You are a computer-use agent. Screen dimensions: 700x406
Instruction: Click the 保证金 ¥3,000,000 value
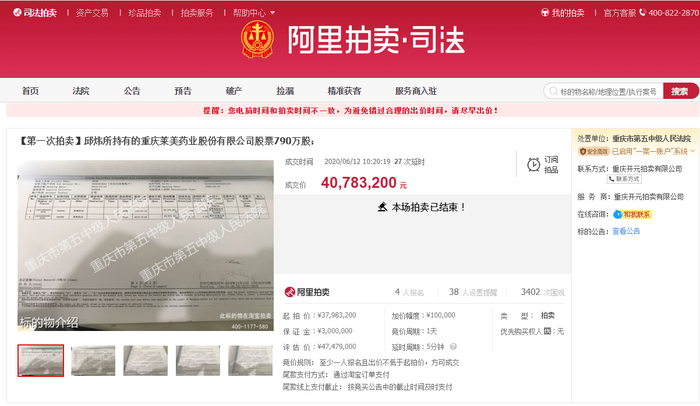[x=335, y=331]
